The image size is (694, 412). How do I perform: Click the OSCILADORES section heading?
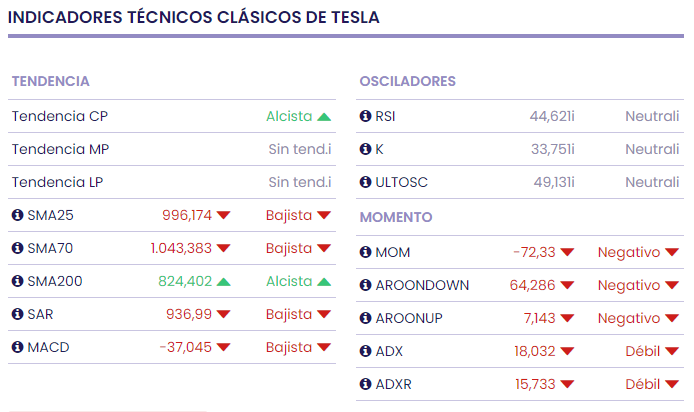(x=407, y=81)
